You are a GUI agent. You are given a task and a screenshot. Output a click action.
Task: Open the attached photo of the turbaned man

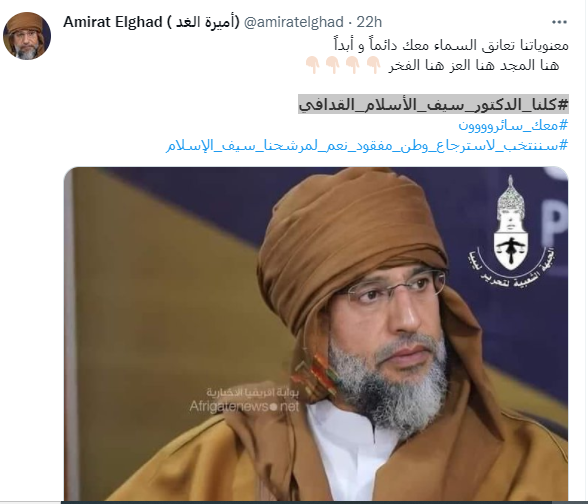tap(316, 334)
